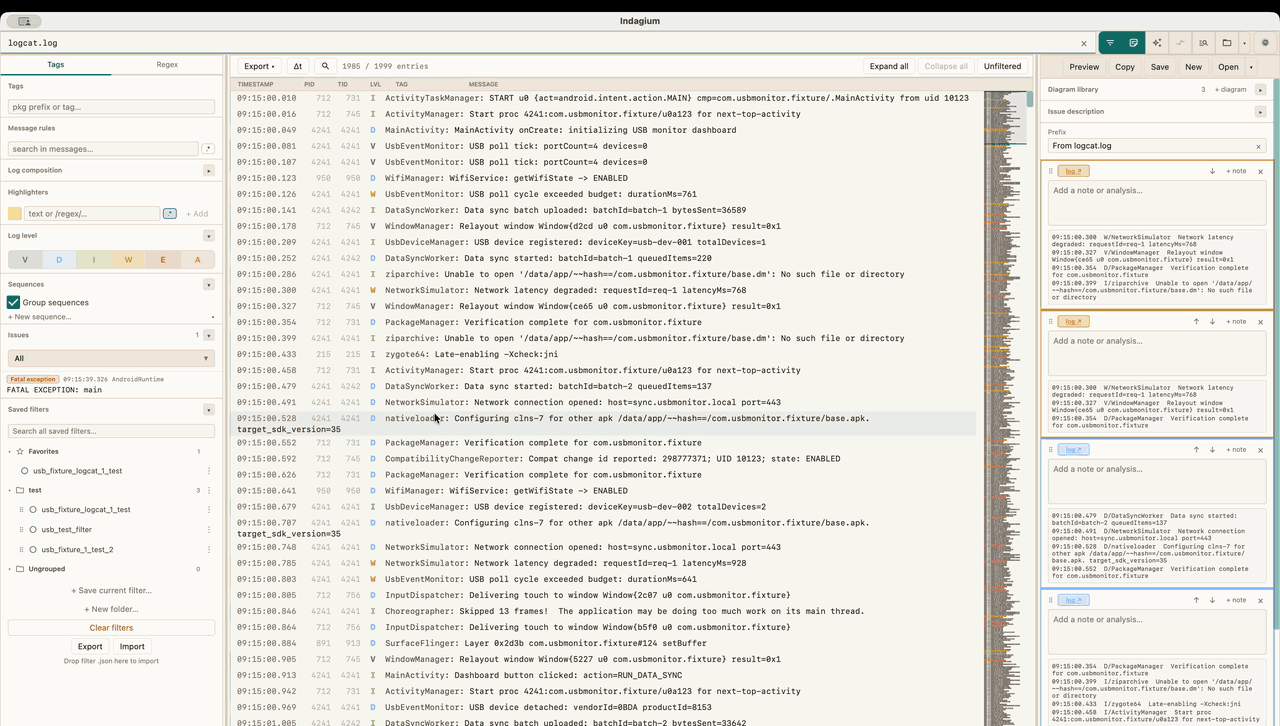This screenshot has width=1280, height=726.
Task: Toggle Verbose (V) log level
Action: pyautogui.click(x=25, y=260)
